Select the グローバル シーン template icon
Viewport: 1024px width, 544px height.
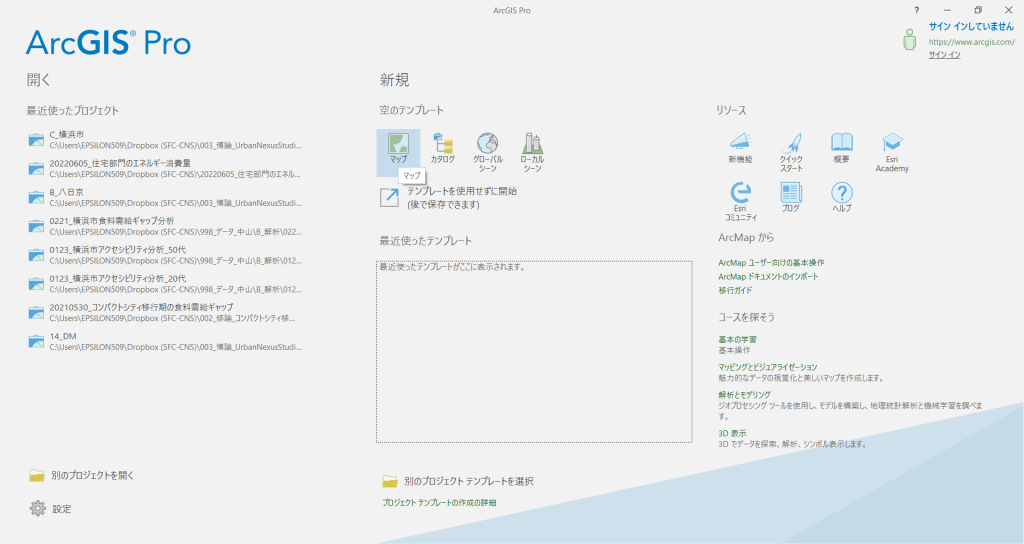point(487,143)
